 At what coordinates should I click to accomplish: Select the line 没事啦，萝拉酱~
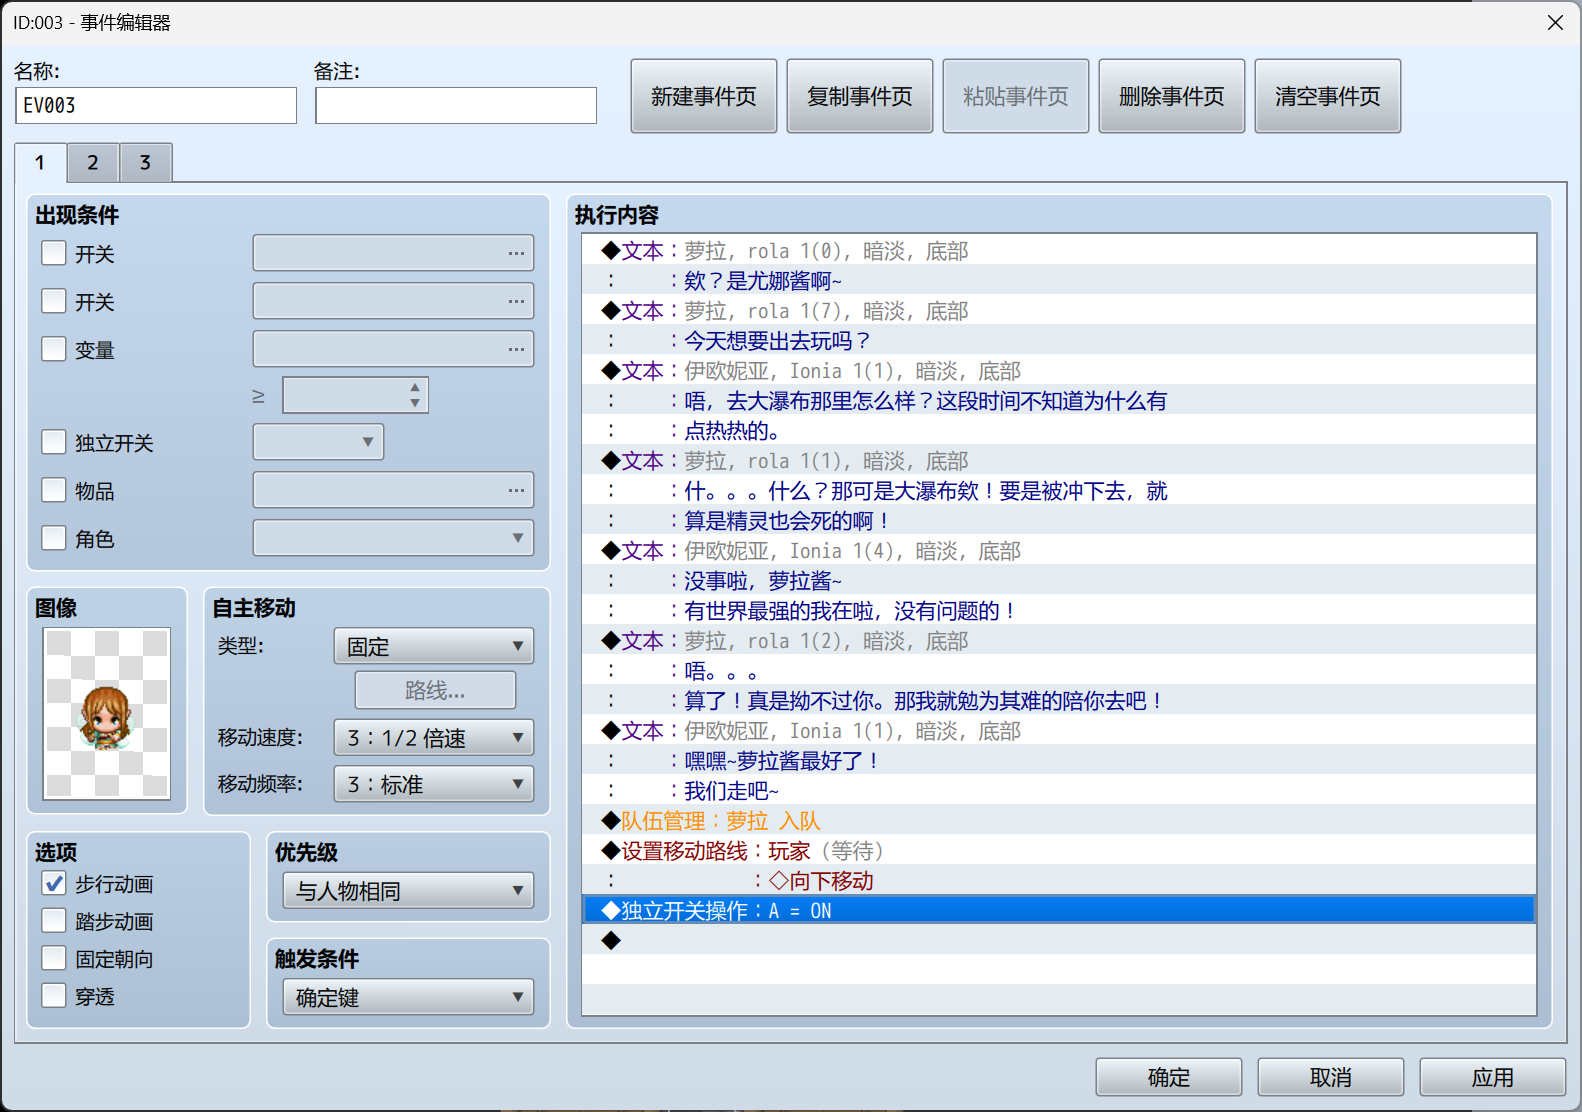pyautogui.click(x=1059, y=580)
